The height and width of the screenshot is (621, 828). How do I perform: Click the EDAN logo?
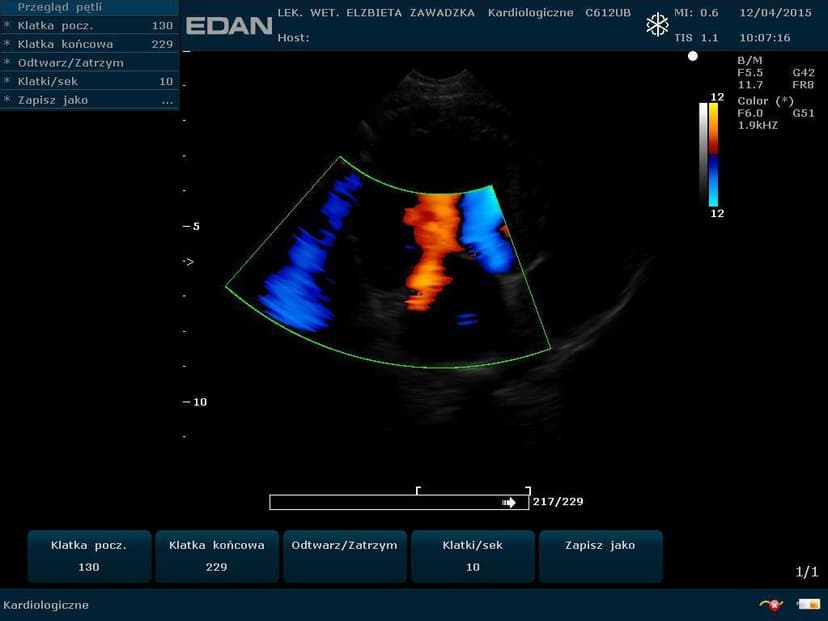[x=229, y=26]
